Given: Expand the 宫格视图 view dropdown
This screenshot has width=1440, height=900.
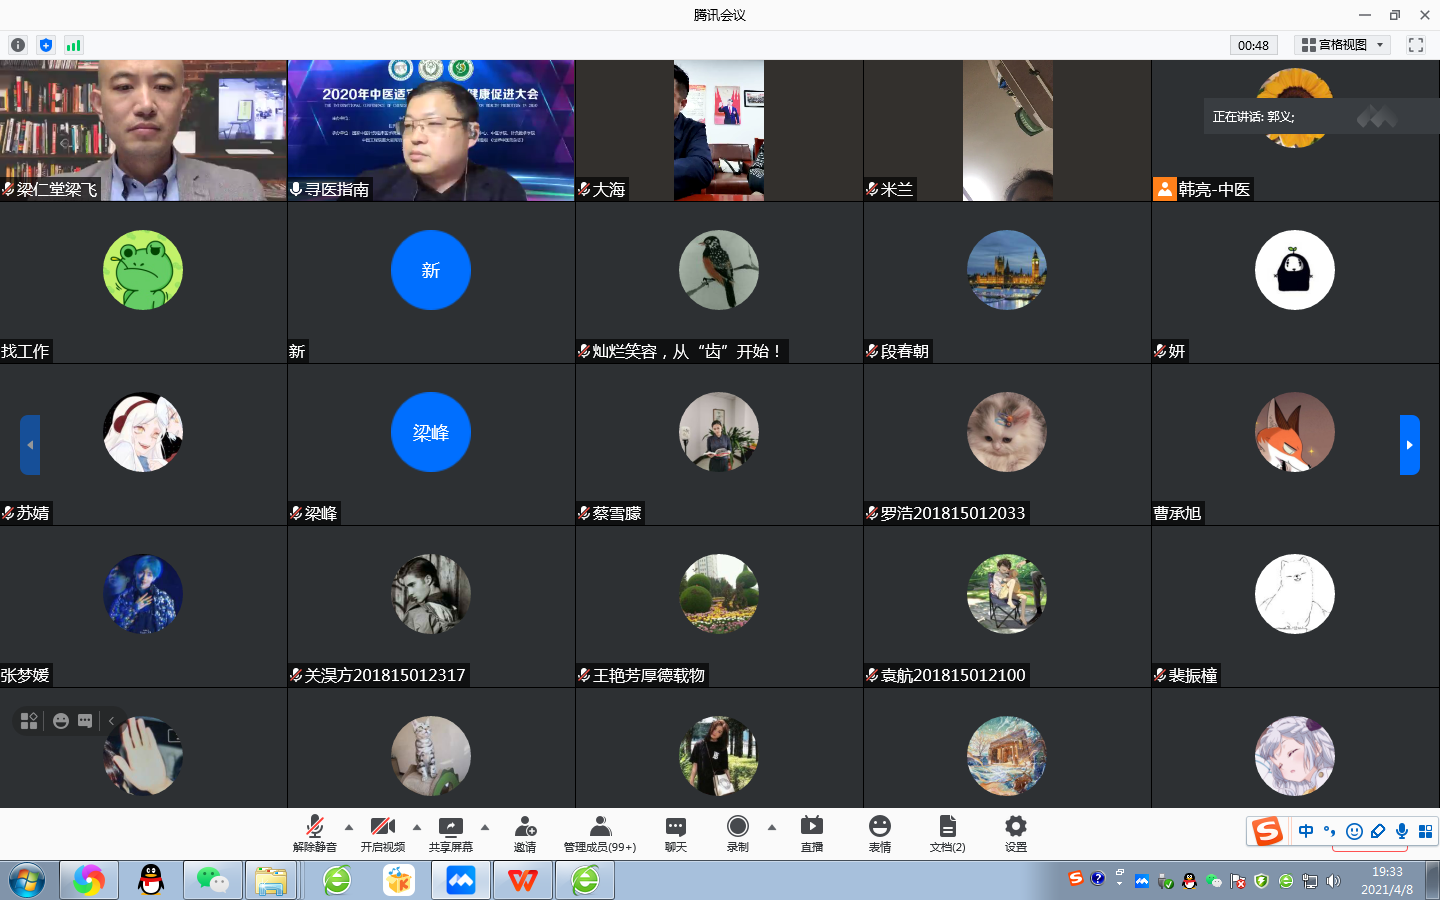Looking at the screenshot, I should pyautogui.click(x=1343, y=45).
